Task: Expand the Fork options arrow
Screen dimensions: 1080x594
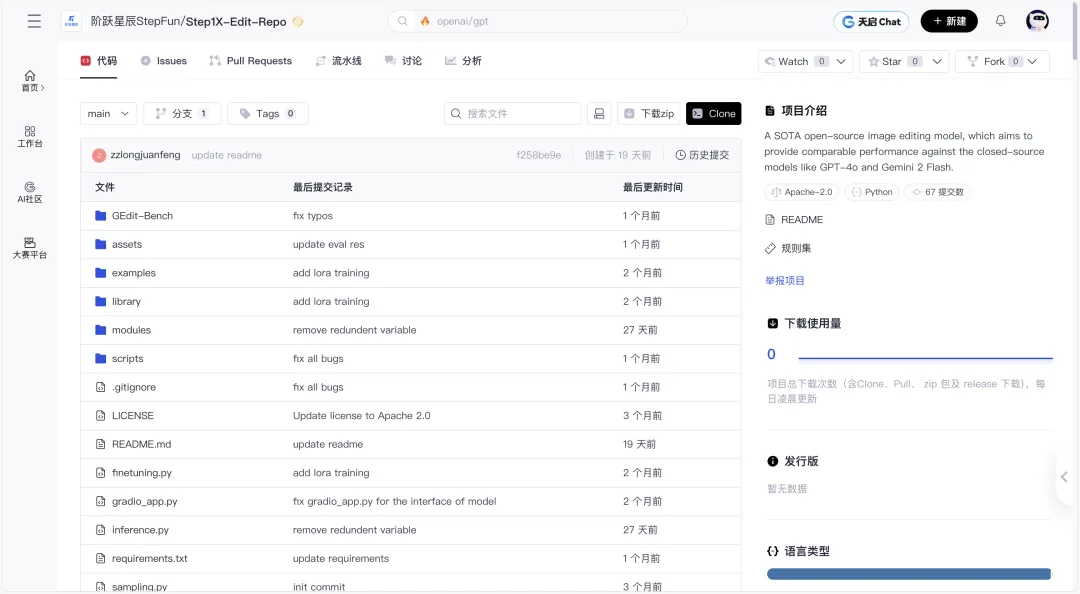Action: pyautogui.click(x=1032, y=61)
